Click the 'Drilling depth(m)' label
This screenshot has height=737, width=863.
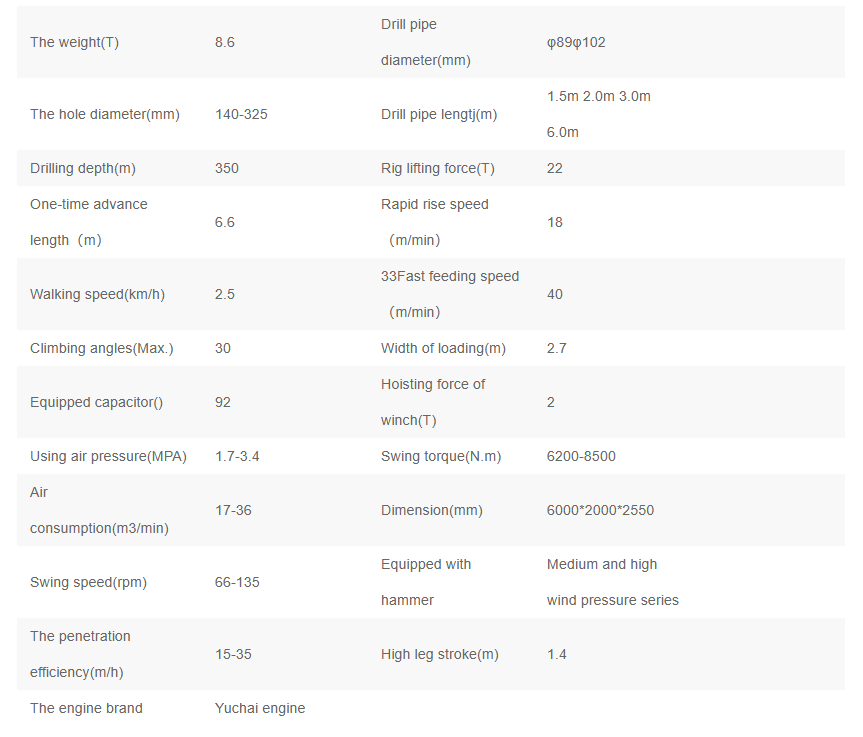82,168
